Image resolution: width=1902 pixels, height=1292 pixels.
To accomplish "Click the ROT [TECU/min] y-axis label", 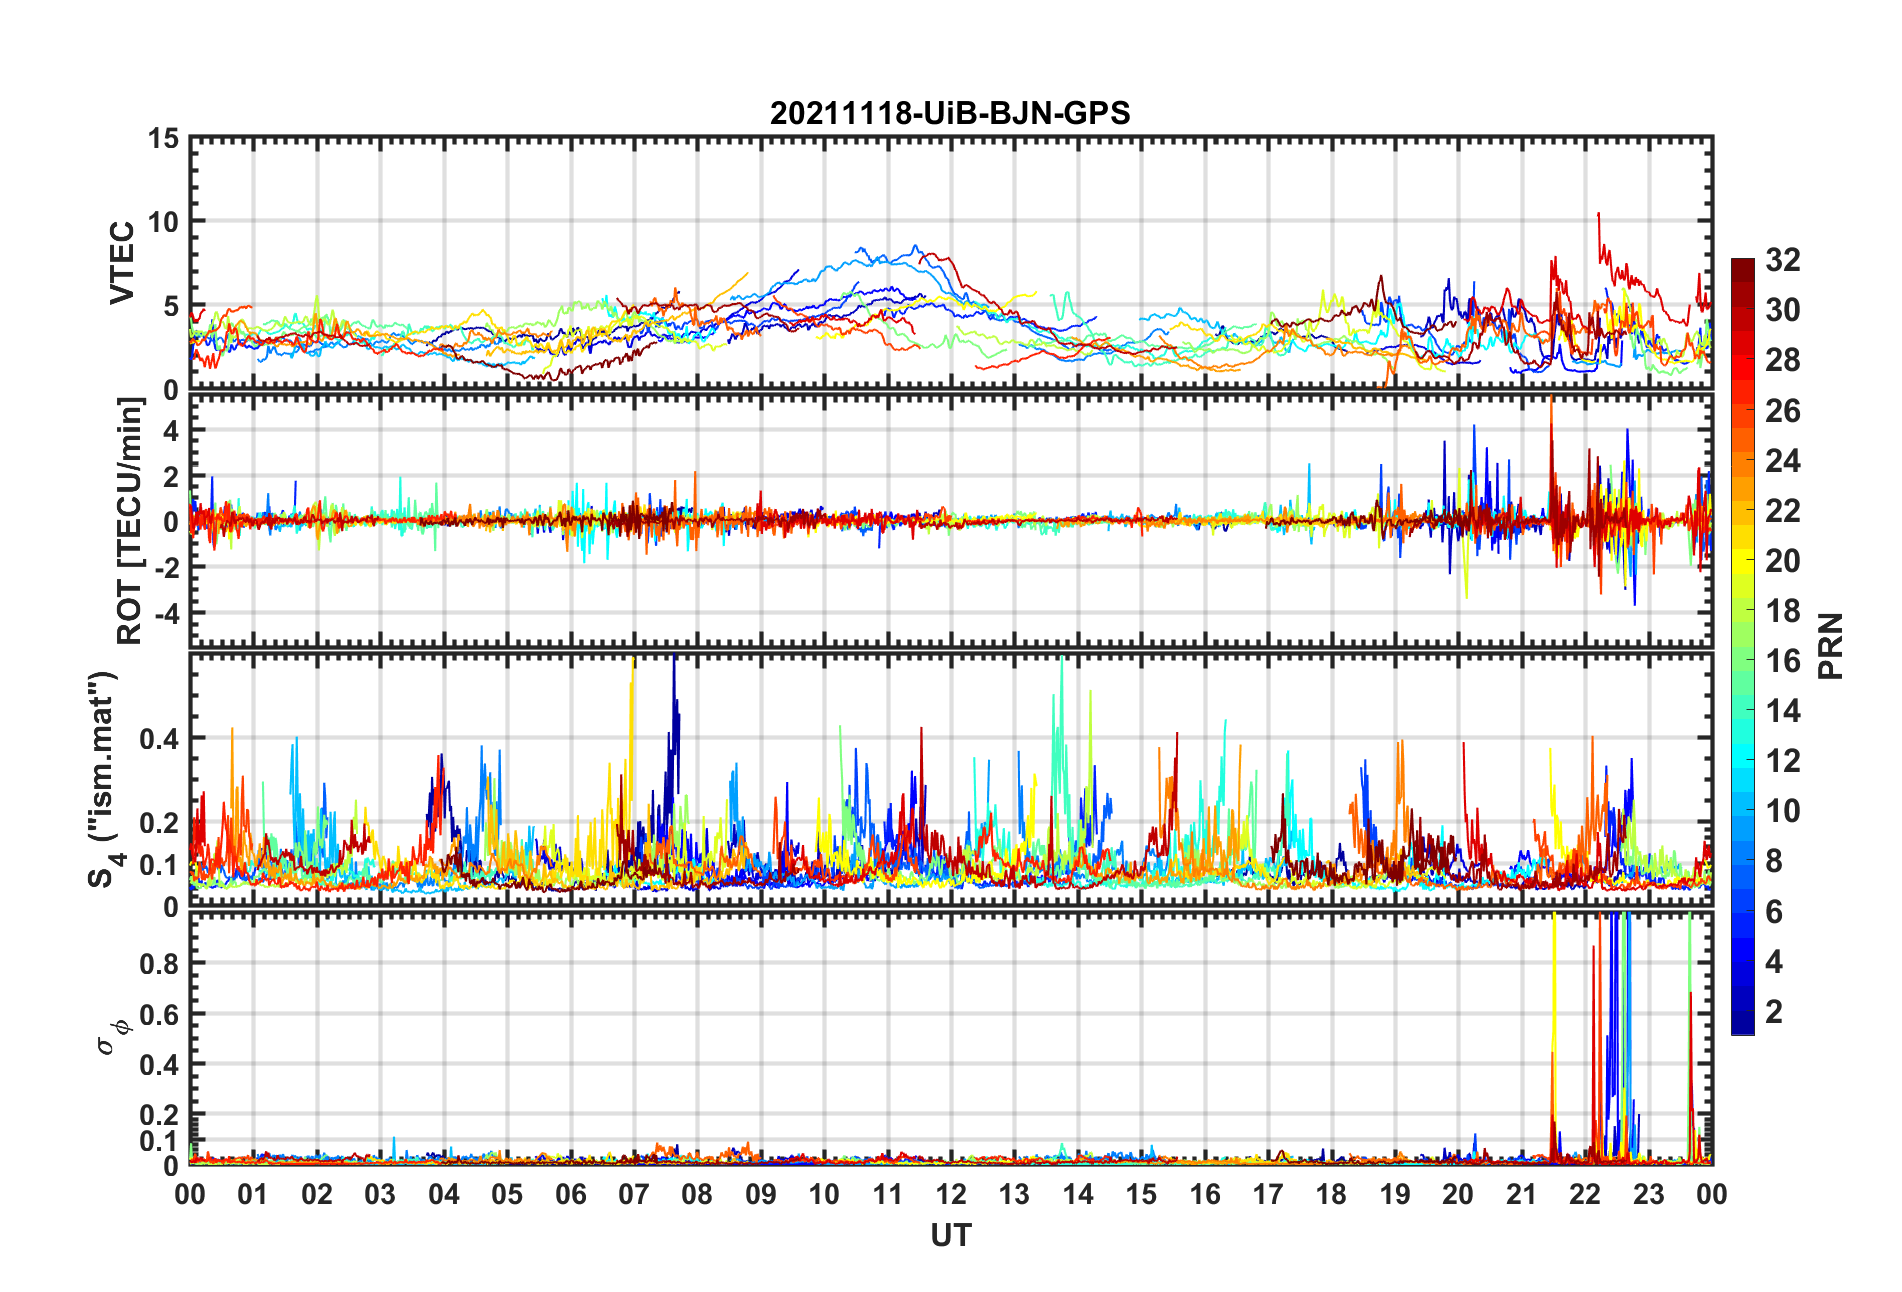I will click(x=130, y=521).
